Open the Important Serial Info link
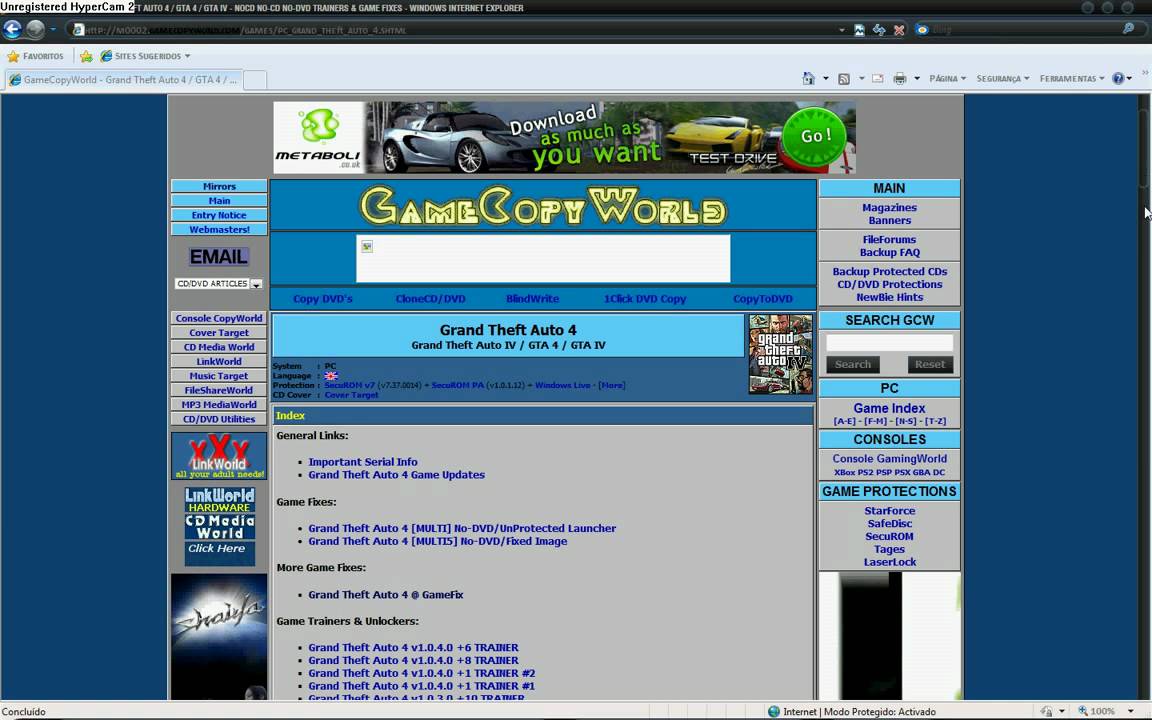1152x720 pixels. pos(363,462)
